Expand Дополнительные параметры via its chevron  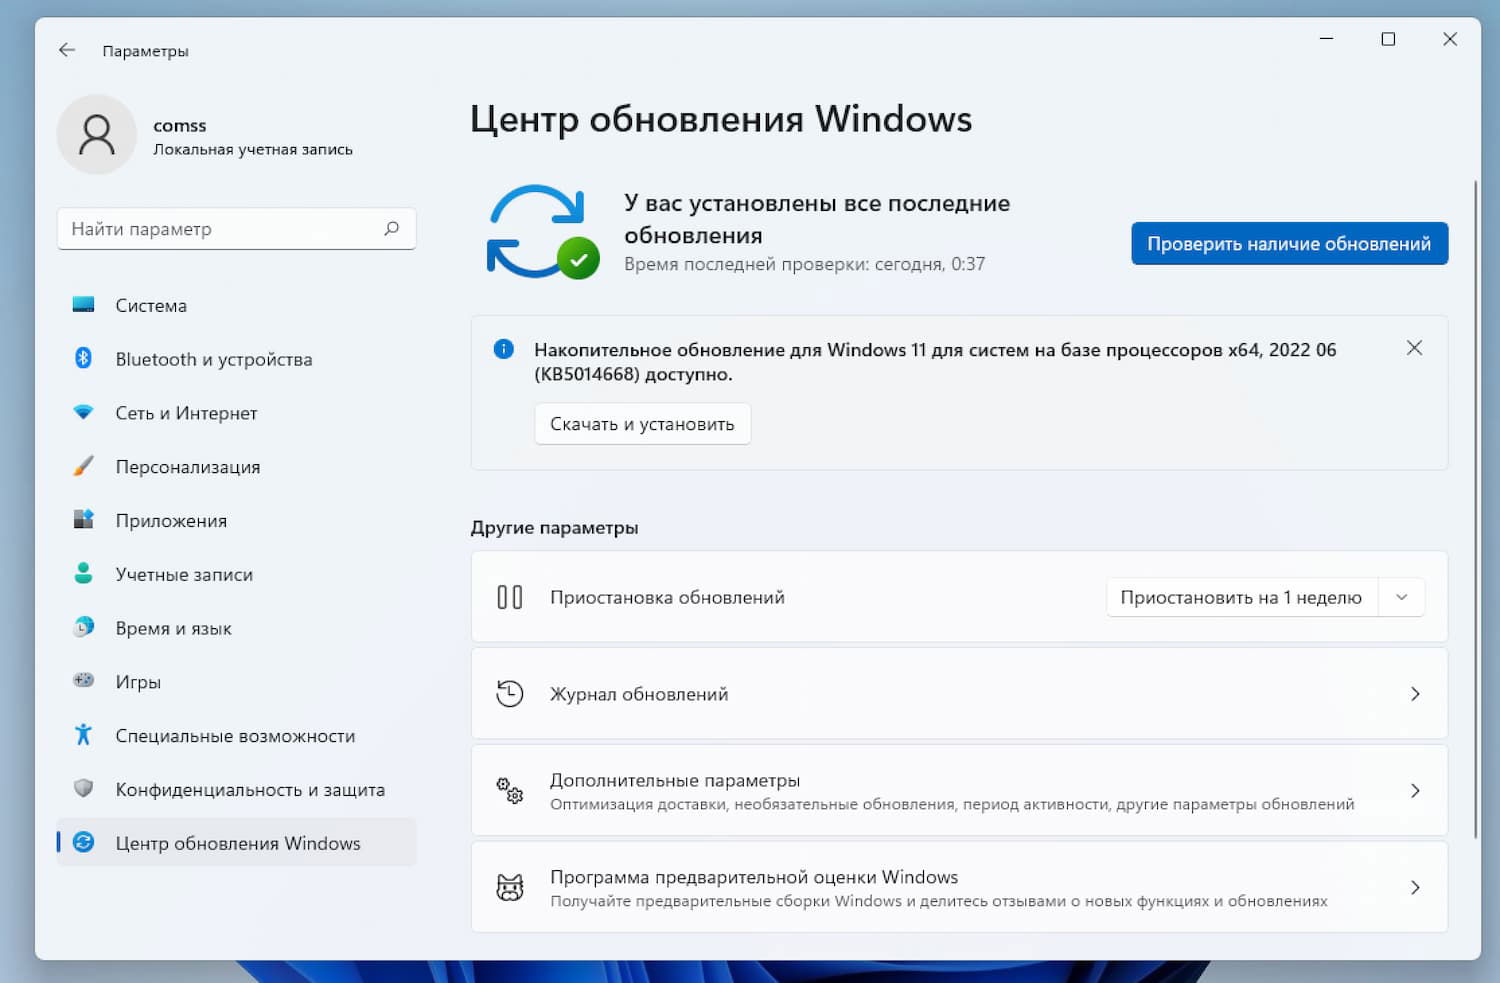point(1415,791)
